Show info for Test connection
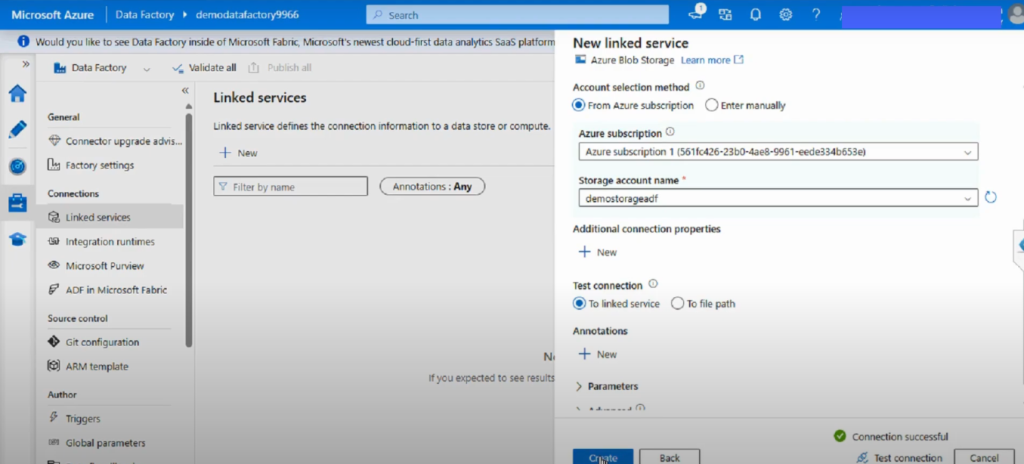 [x=653, y=284]
